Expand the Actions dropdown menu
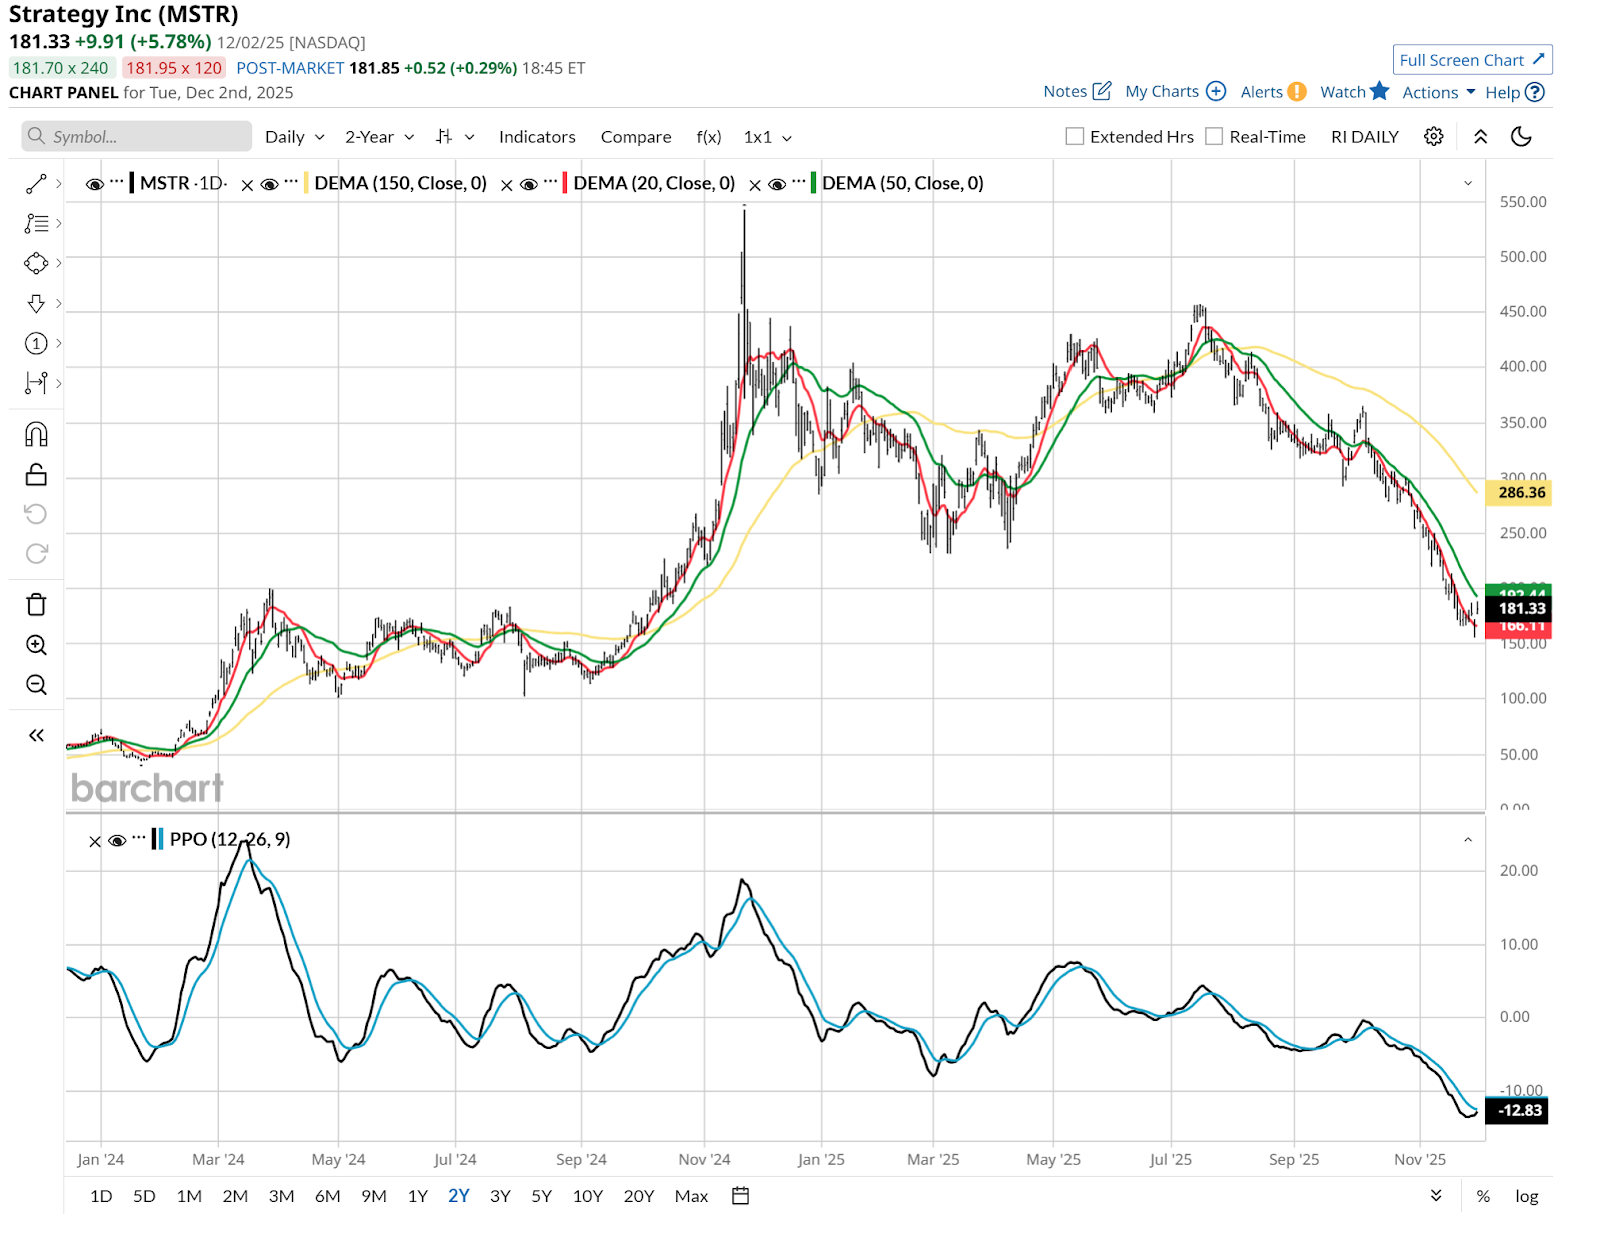Screen dimensions: 1600x1237 (x=1438, y=92)
